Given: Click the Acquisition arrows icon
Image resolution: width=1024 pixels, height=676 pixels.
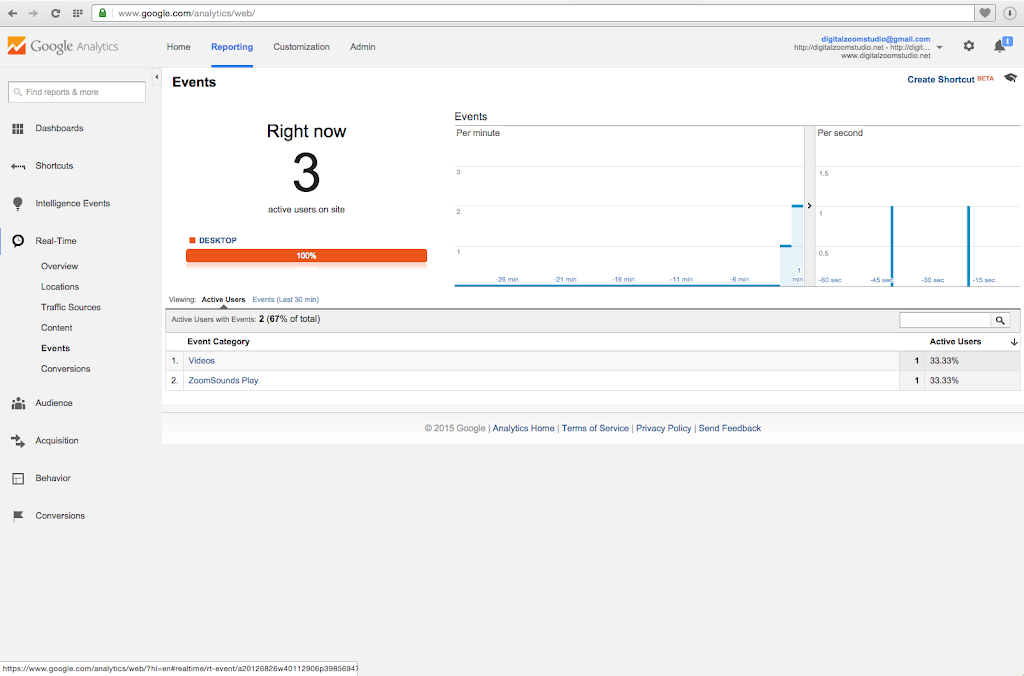Looking at the screenshot, I should click(x=18, y=441).
